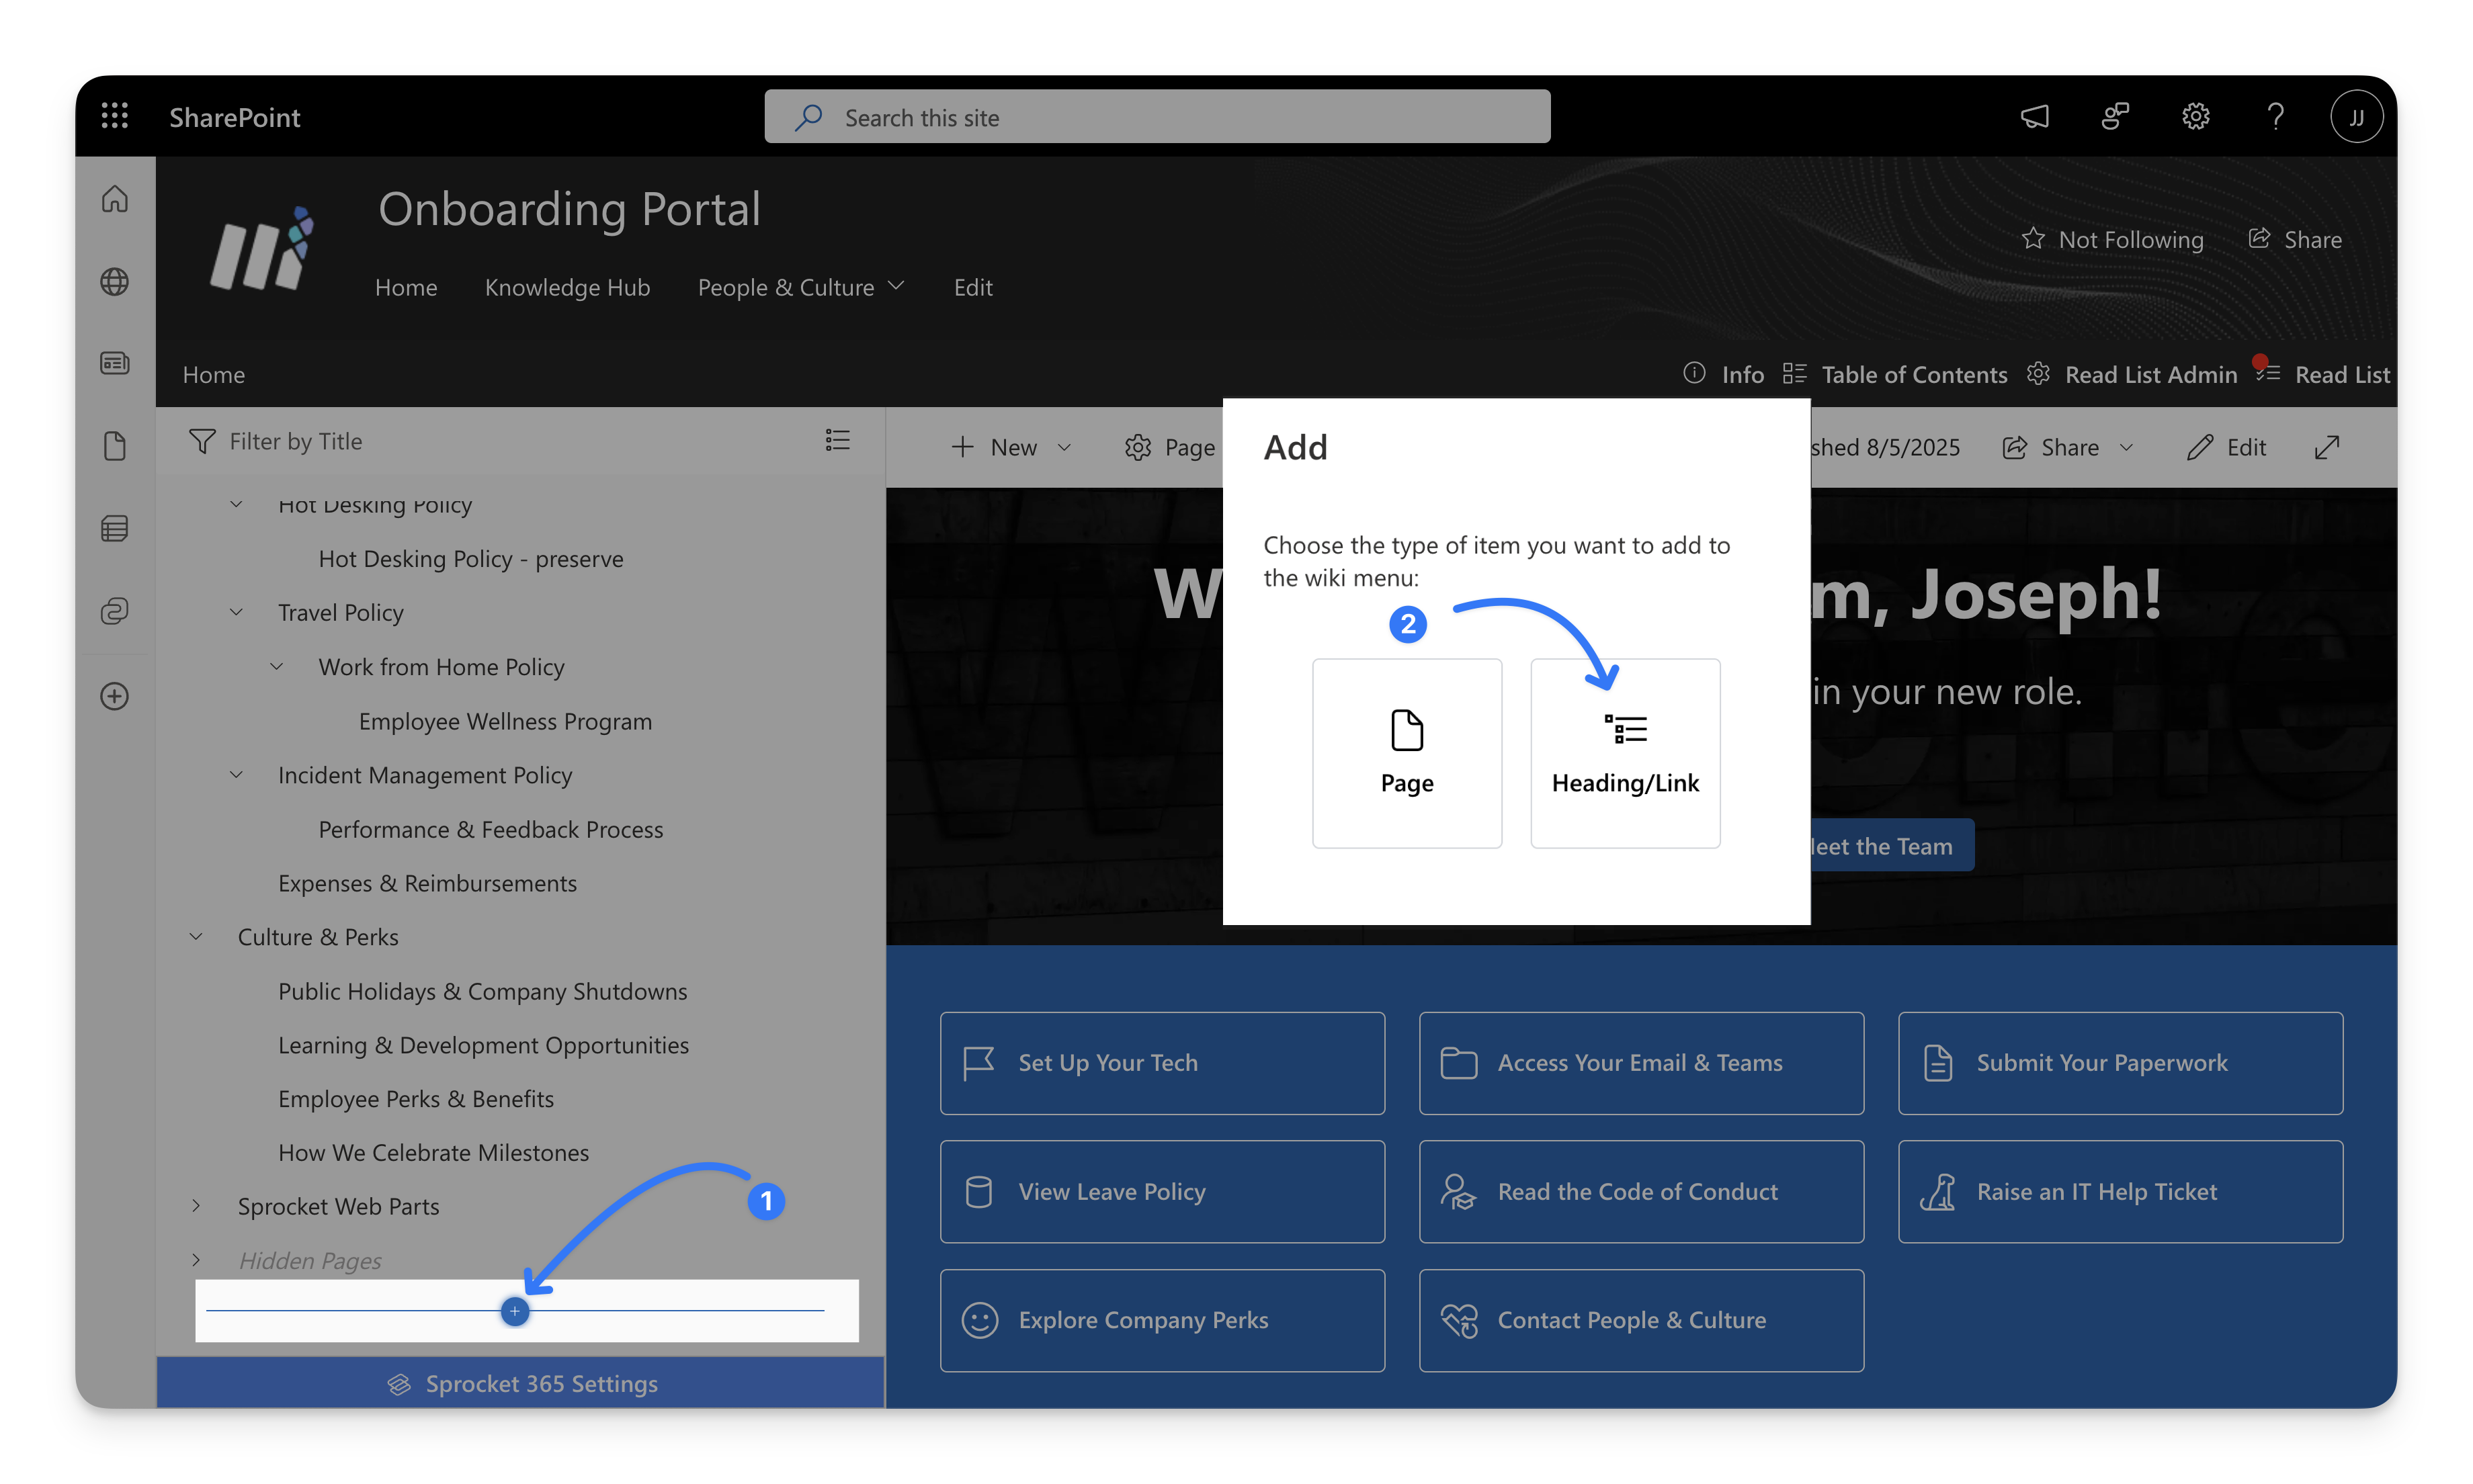Collapse the Culture & Perks section
Image resolution: width=2473 pixels, height=1484 pixels.
pyautogui.click(x=197, y=937)
